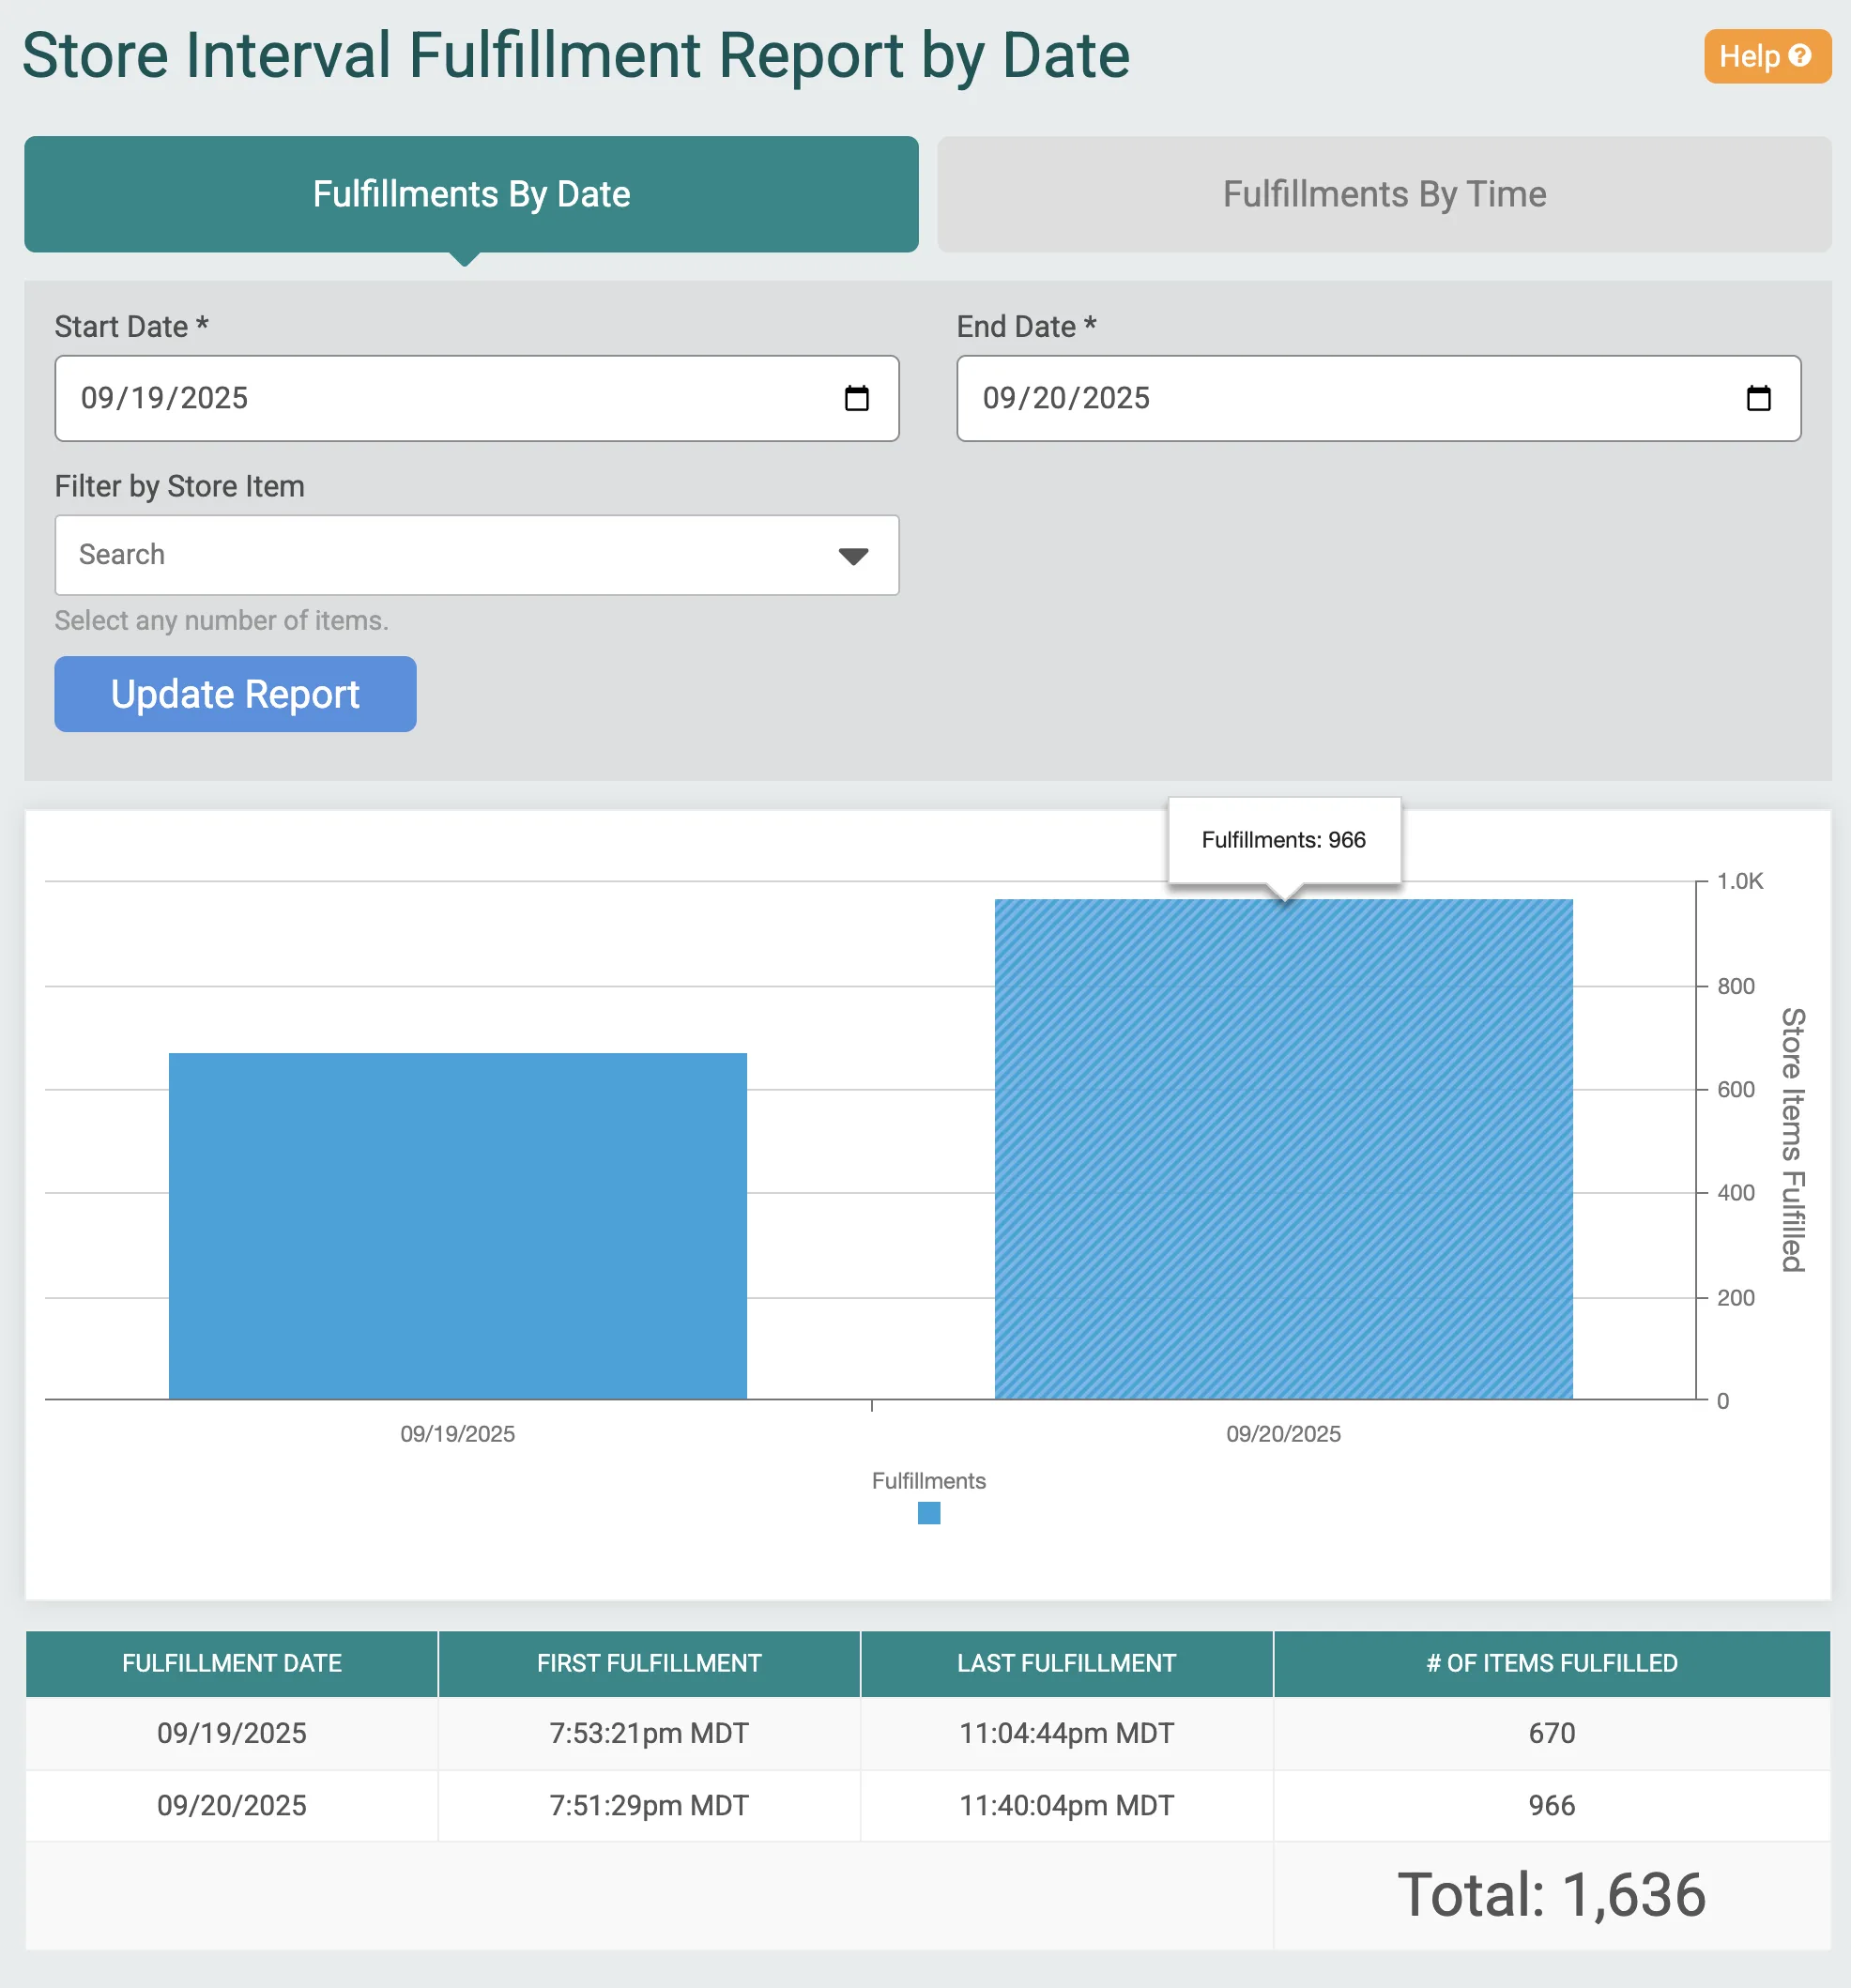This screenshot has height=1988, width=1851.
Task: Click the Fulfillment Date column header
Action: click(231, 1663)
